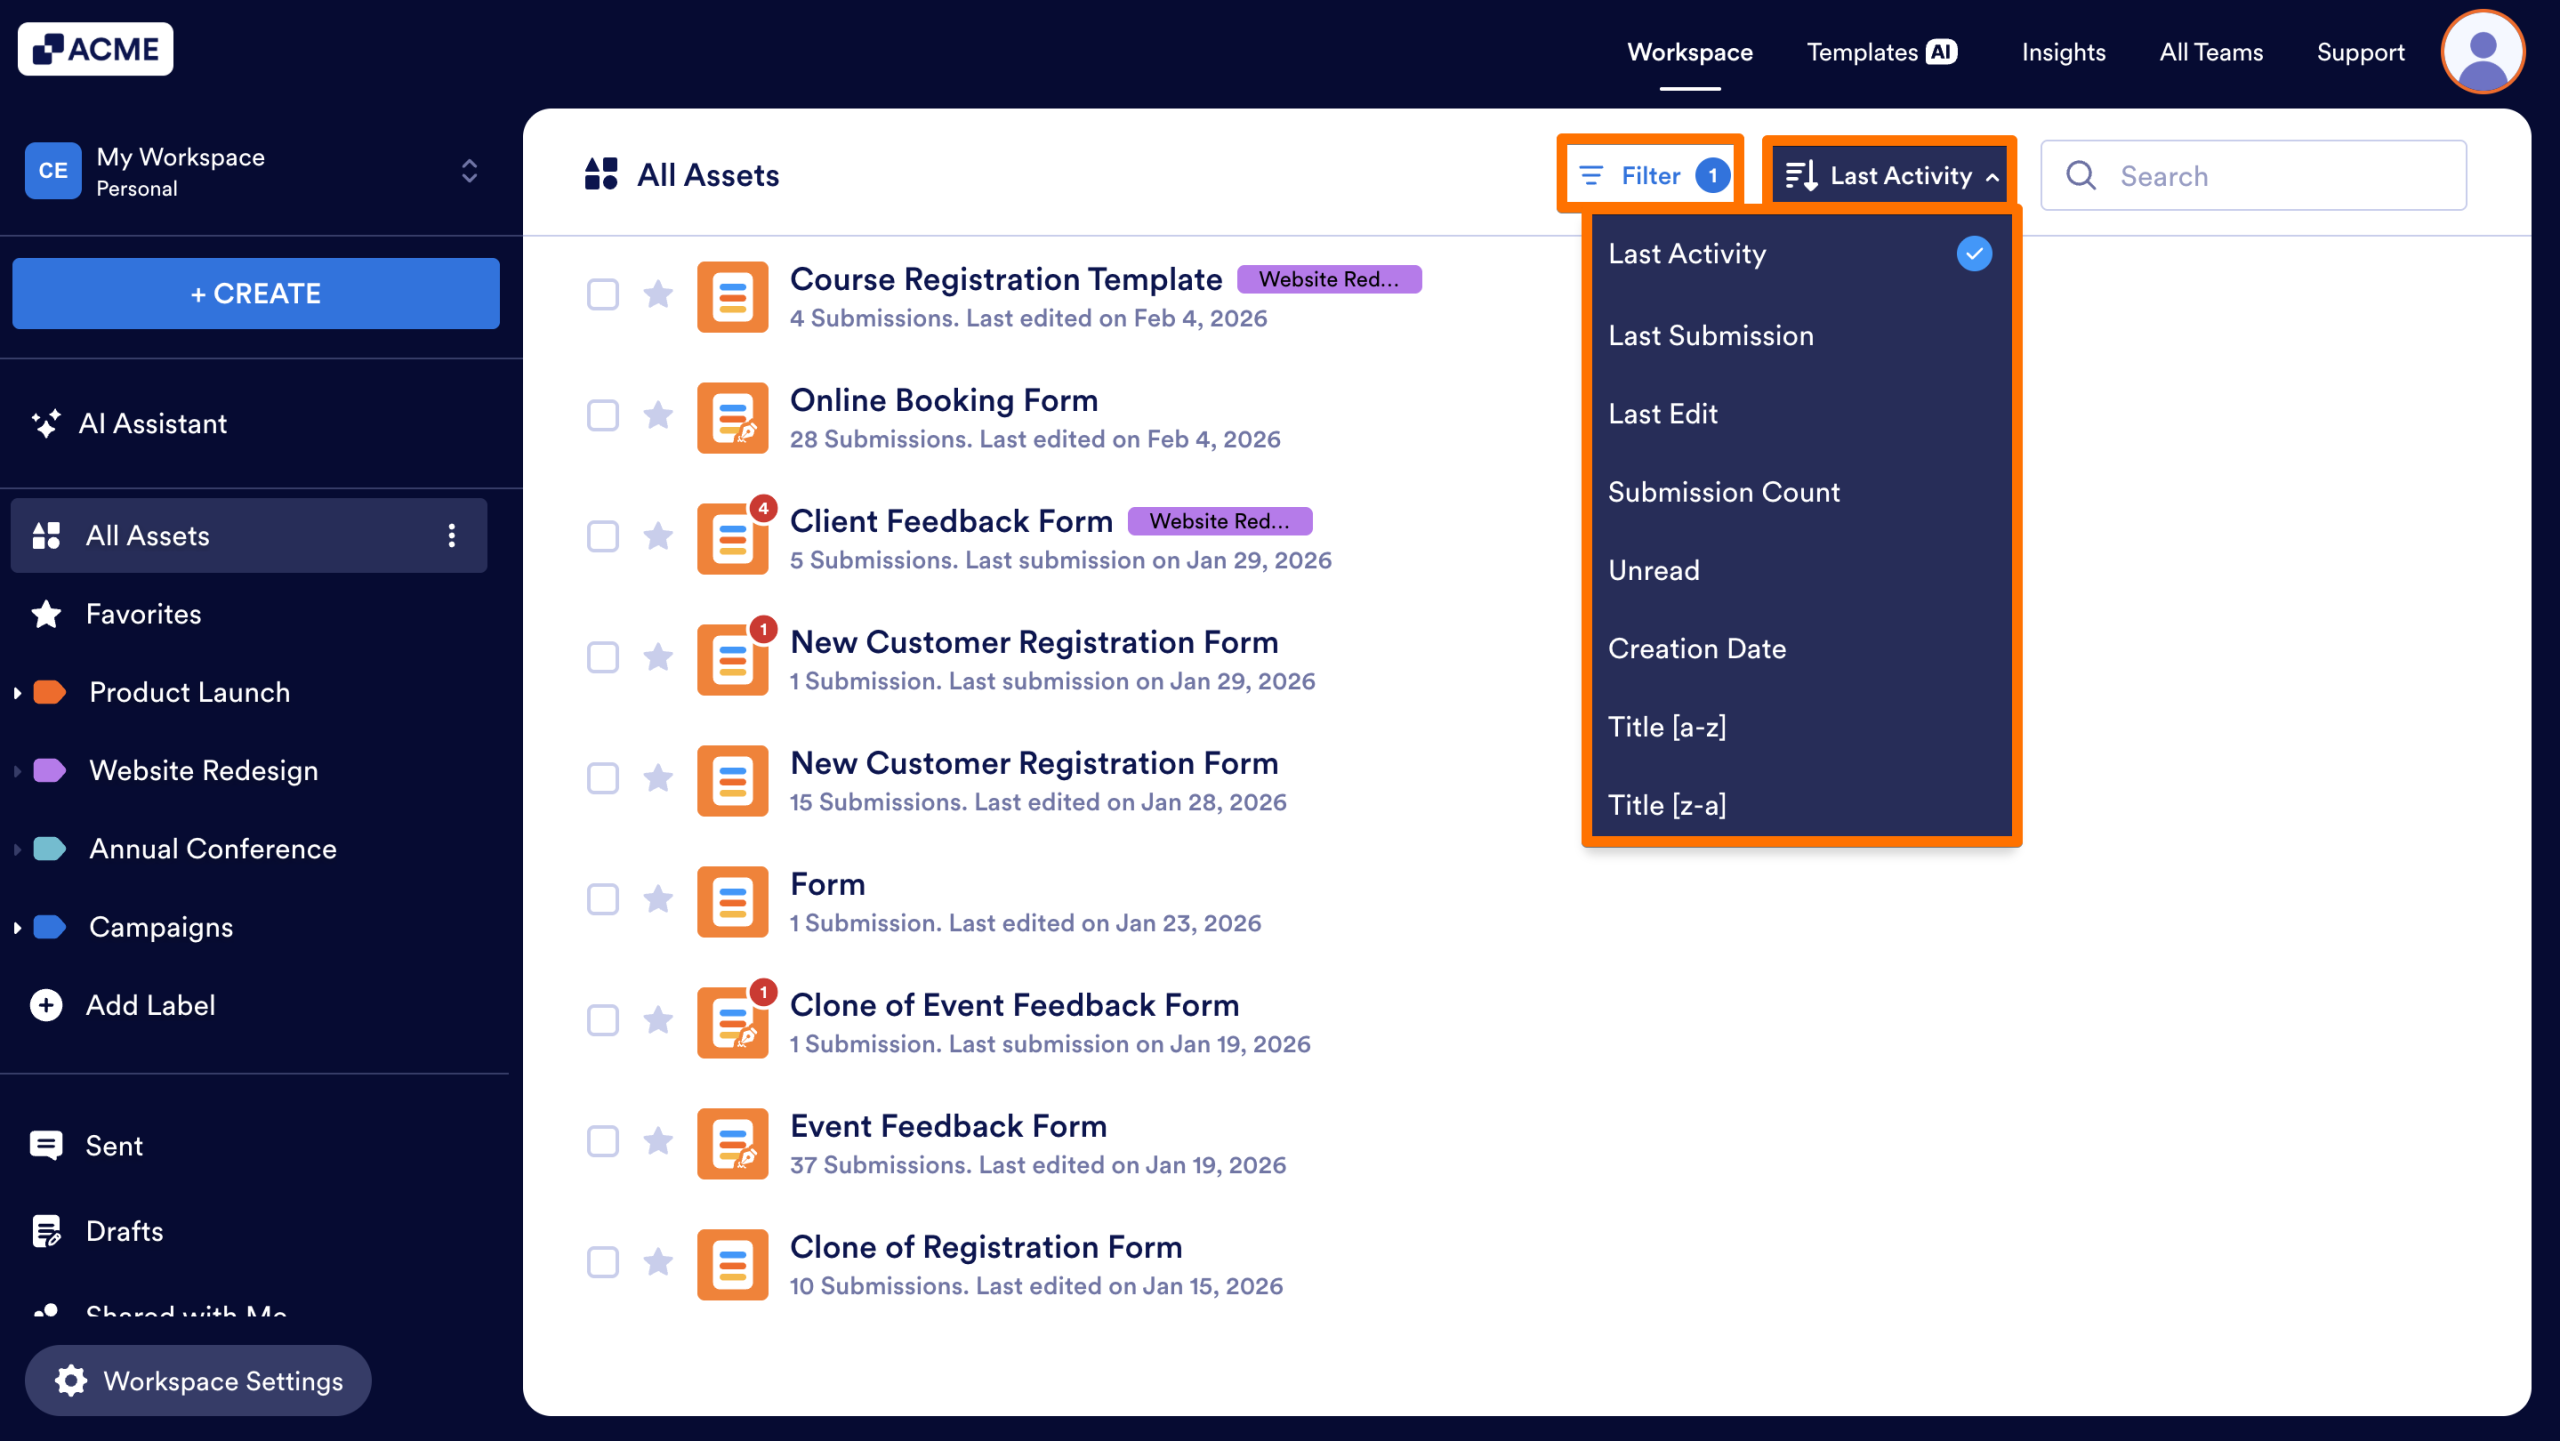Select the All Assets grid icon in sidebar
The width and height of the screenshot is (2560, 1441).
[x=46, y=535]
